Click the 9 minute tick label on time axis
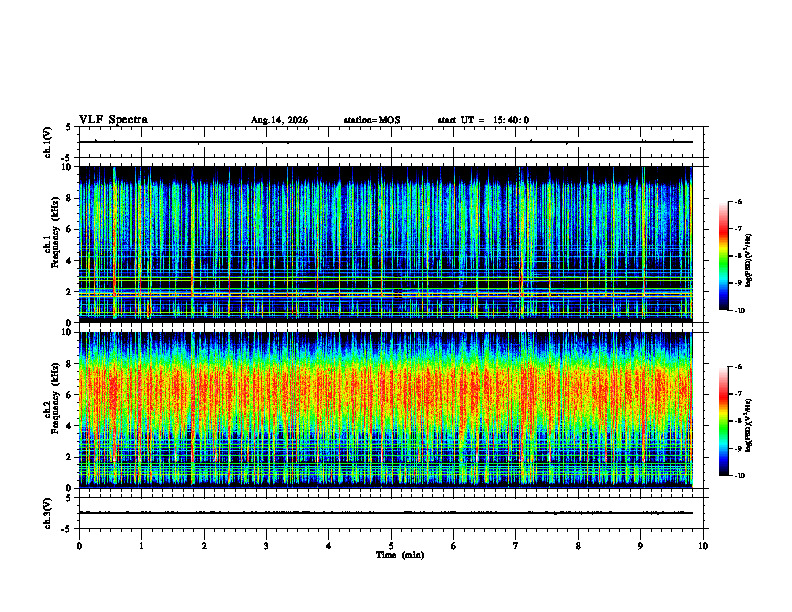The height and width of the screenshot is (612, 792). [x=640, y=546]
